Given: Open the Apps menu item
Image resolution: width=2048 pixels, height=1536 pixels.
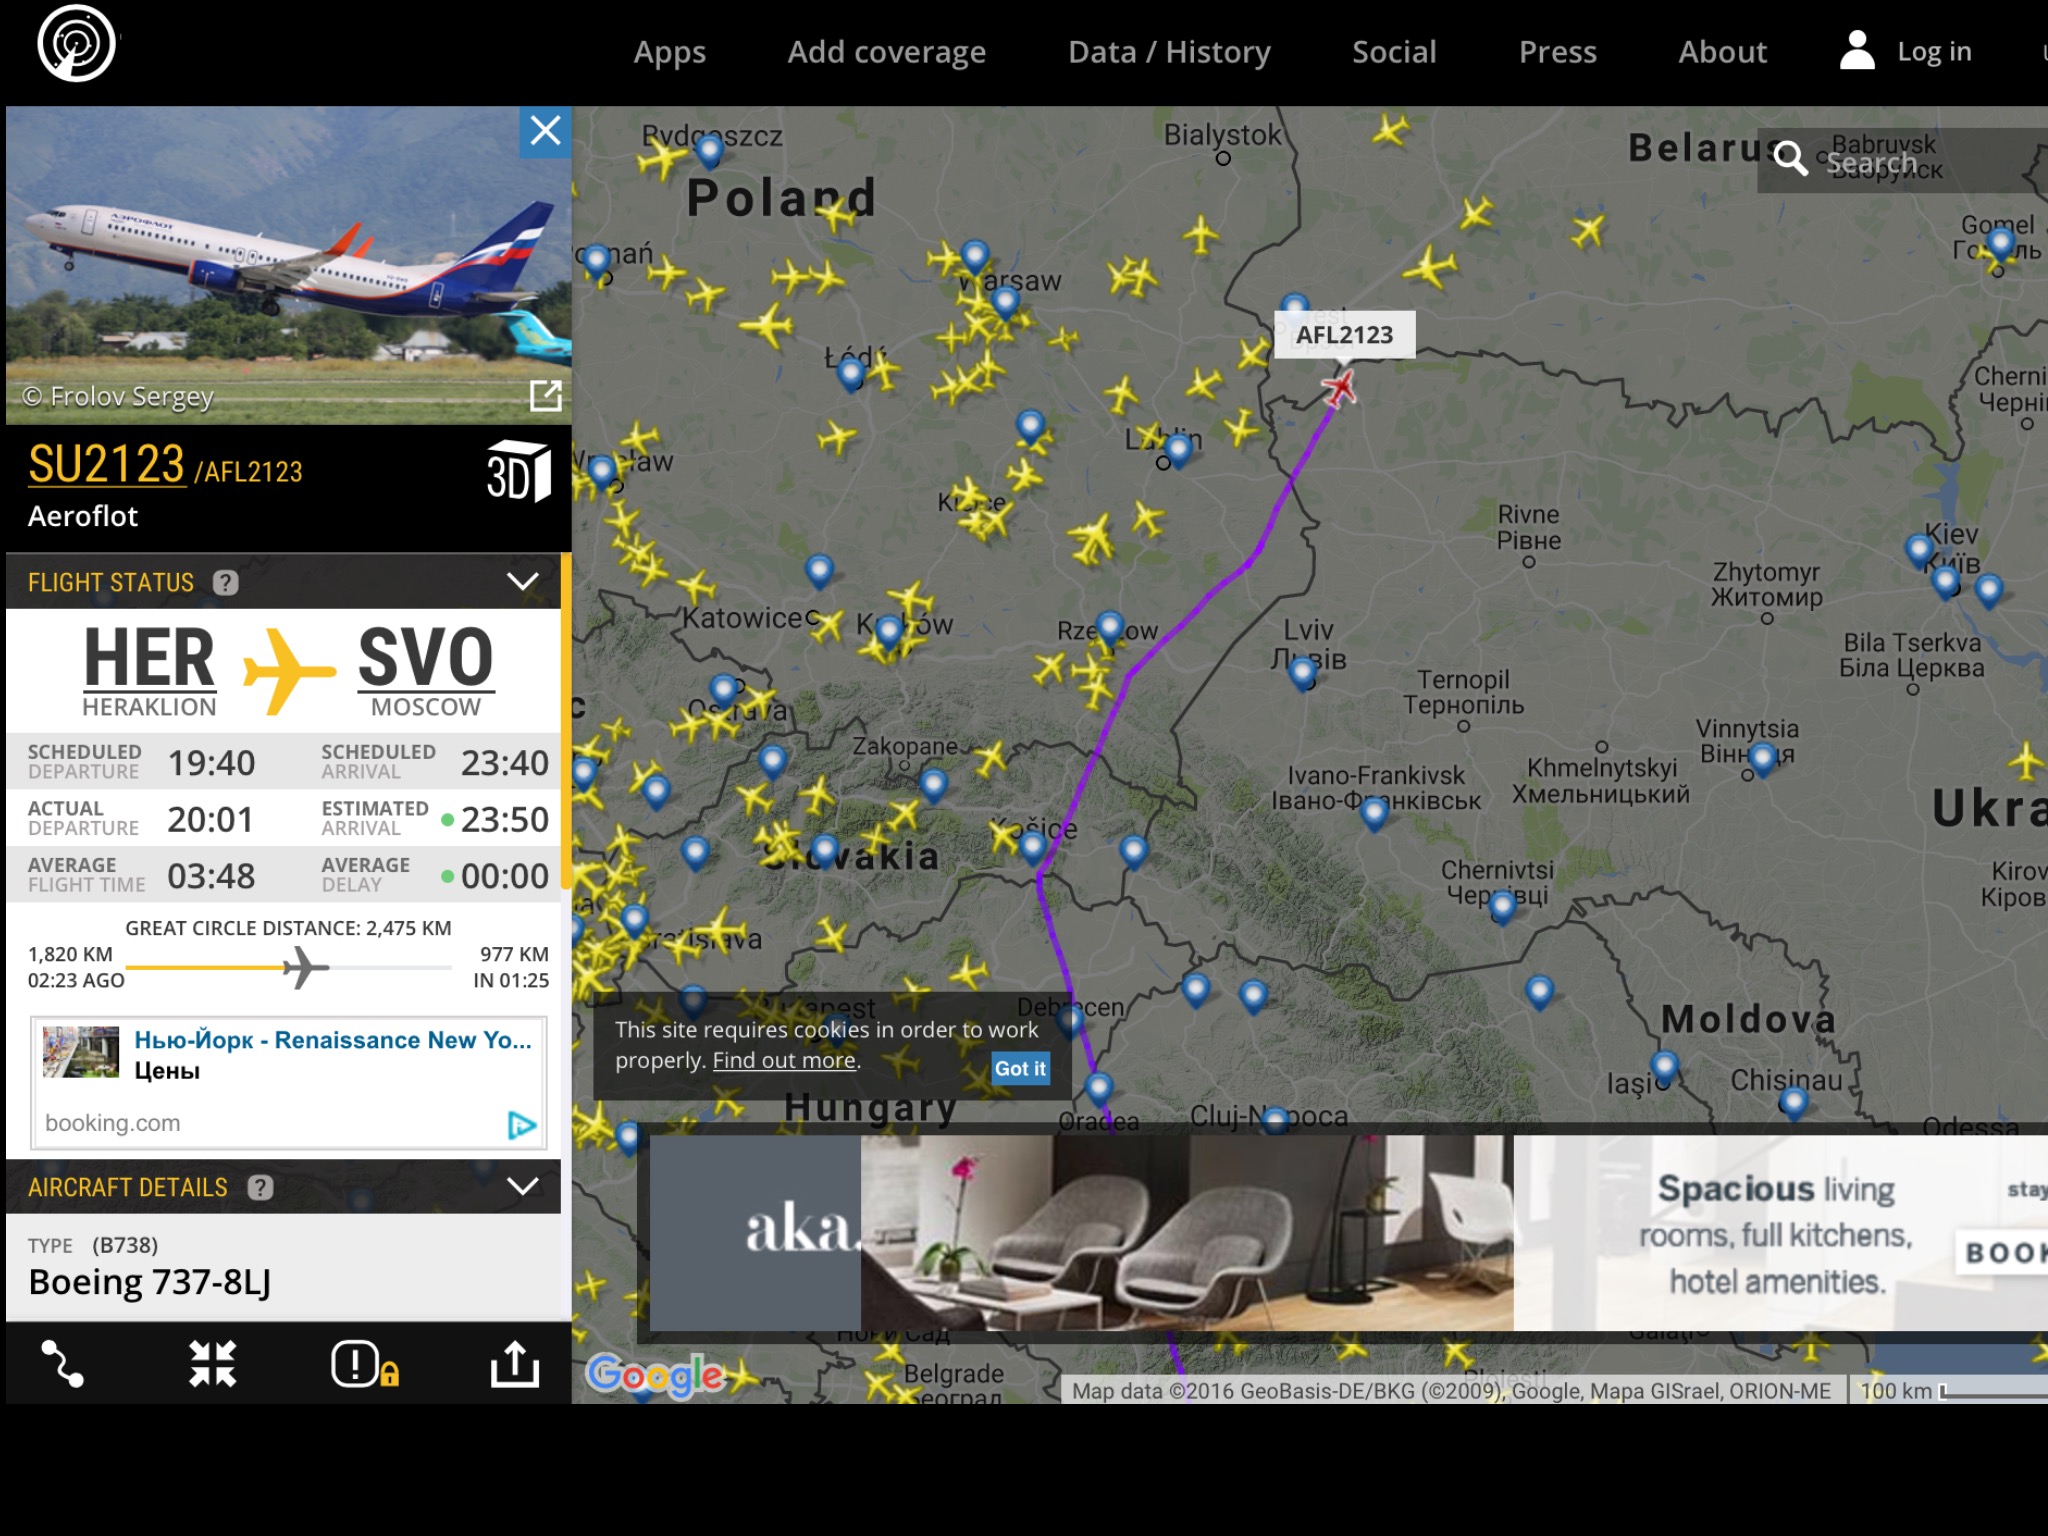Looking at the screenshot, I should coord(669,52).
